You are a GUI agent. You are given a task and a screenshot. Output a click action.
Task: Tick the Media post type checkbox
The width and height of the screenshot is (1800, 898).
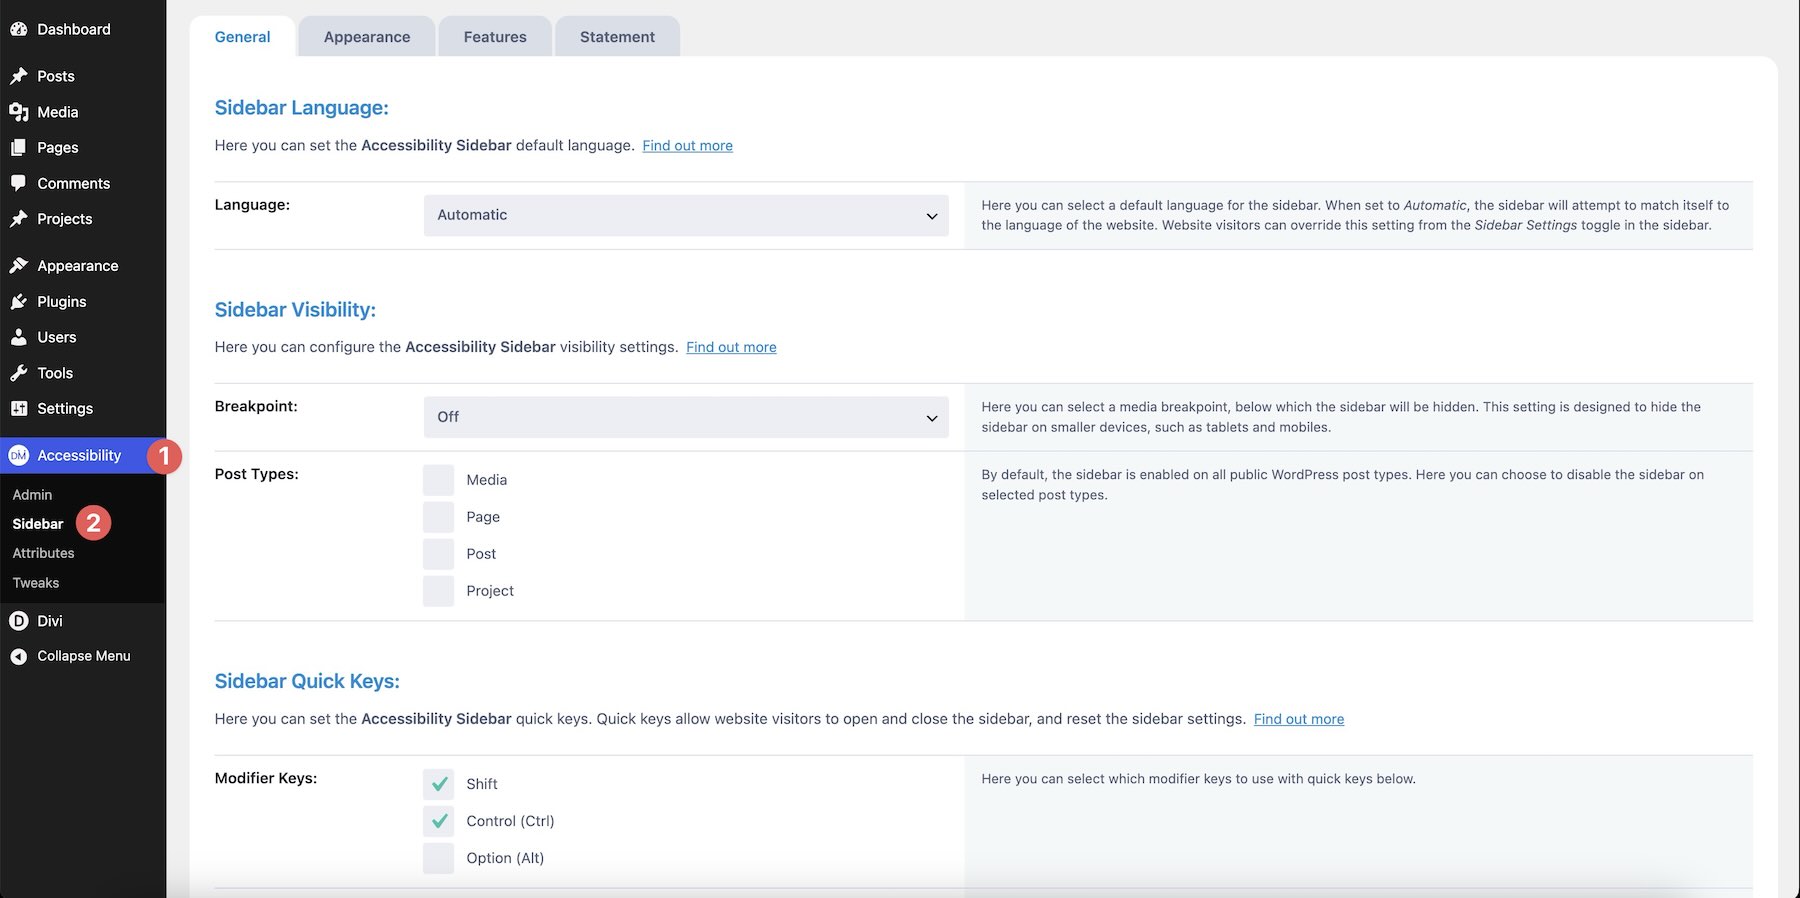coord(438,480)
